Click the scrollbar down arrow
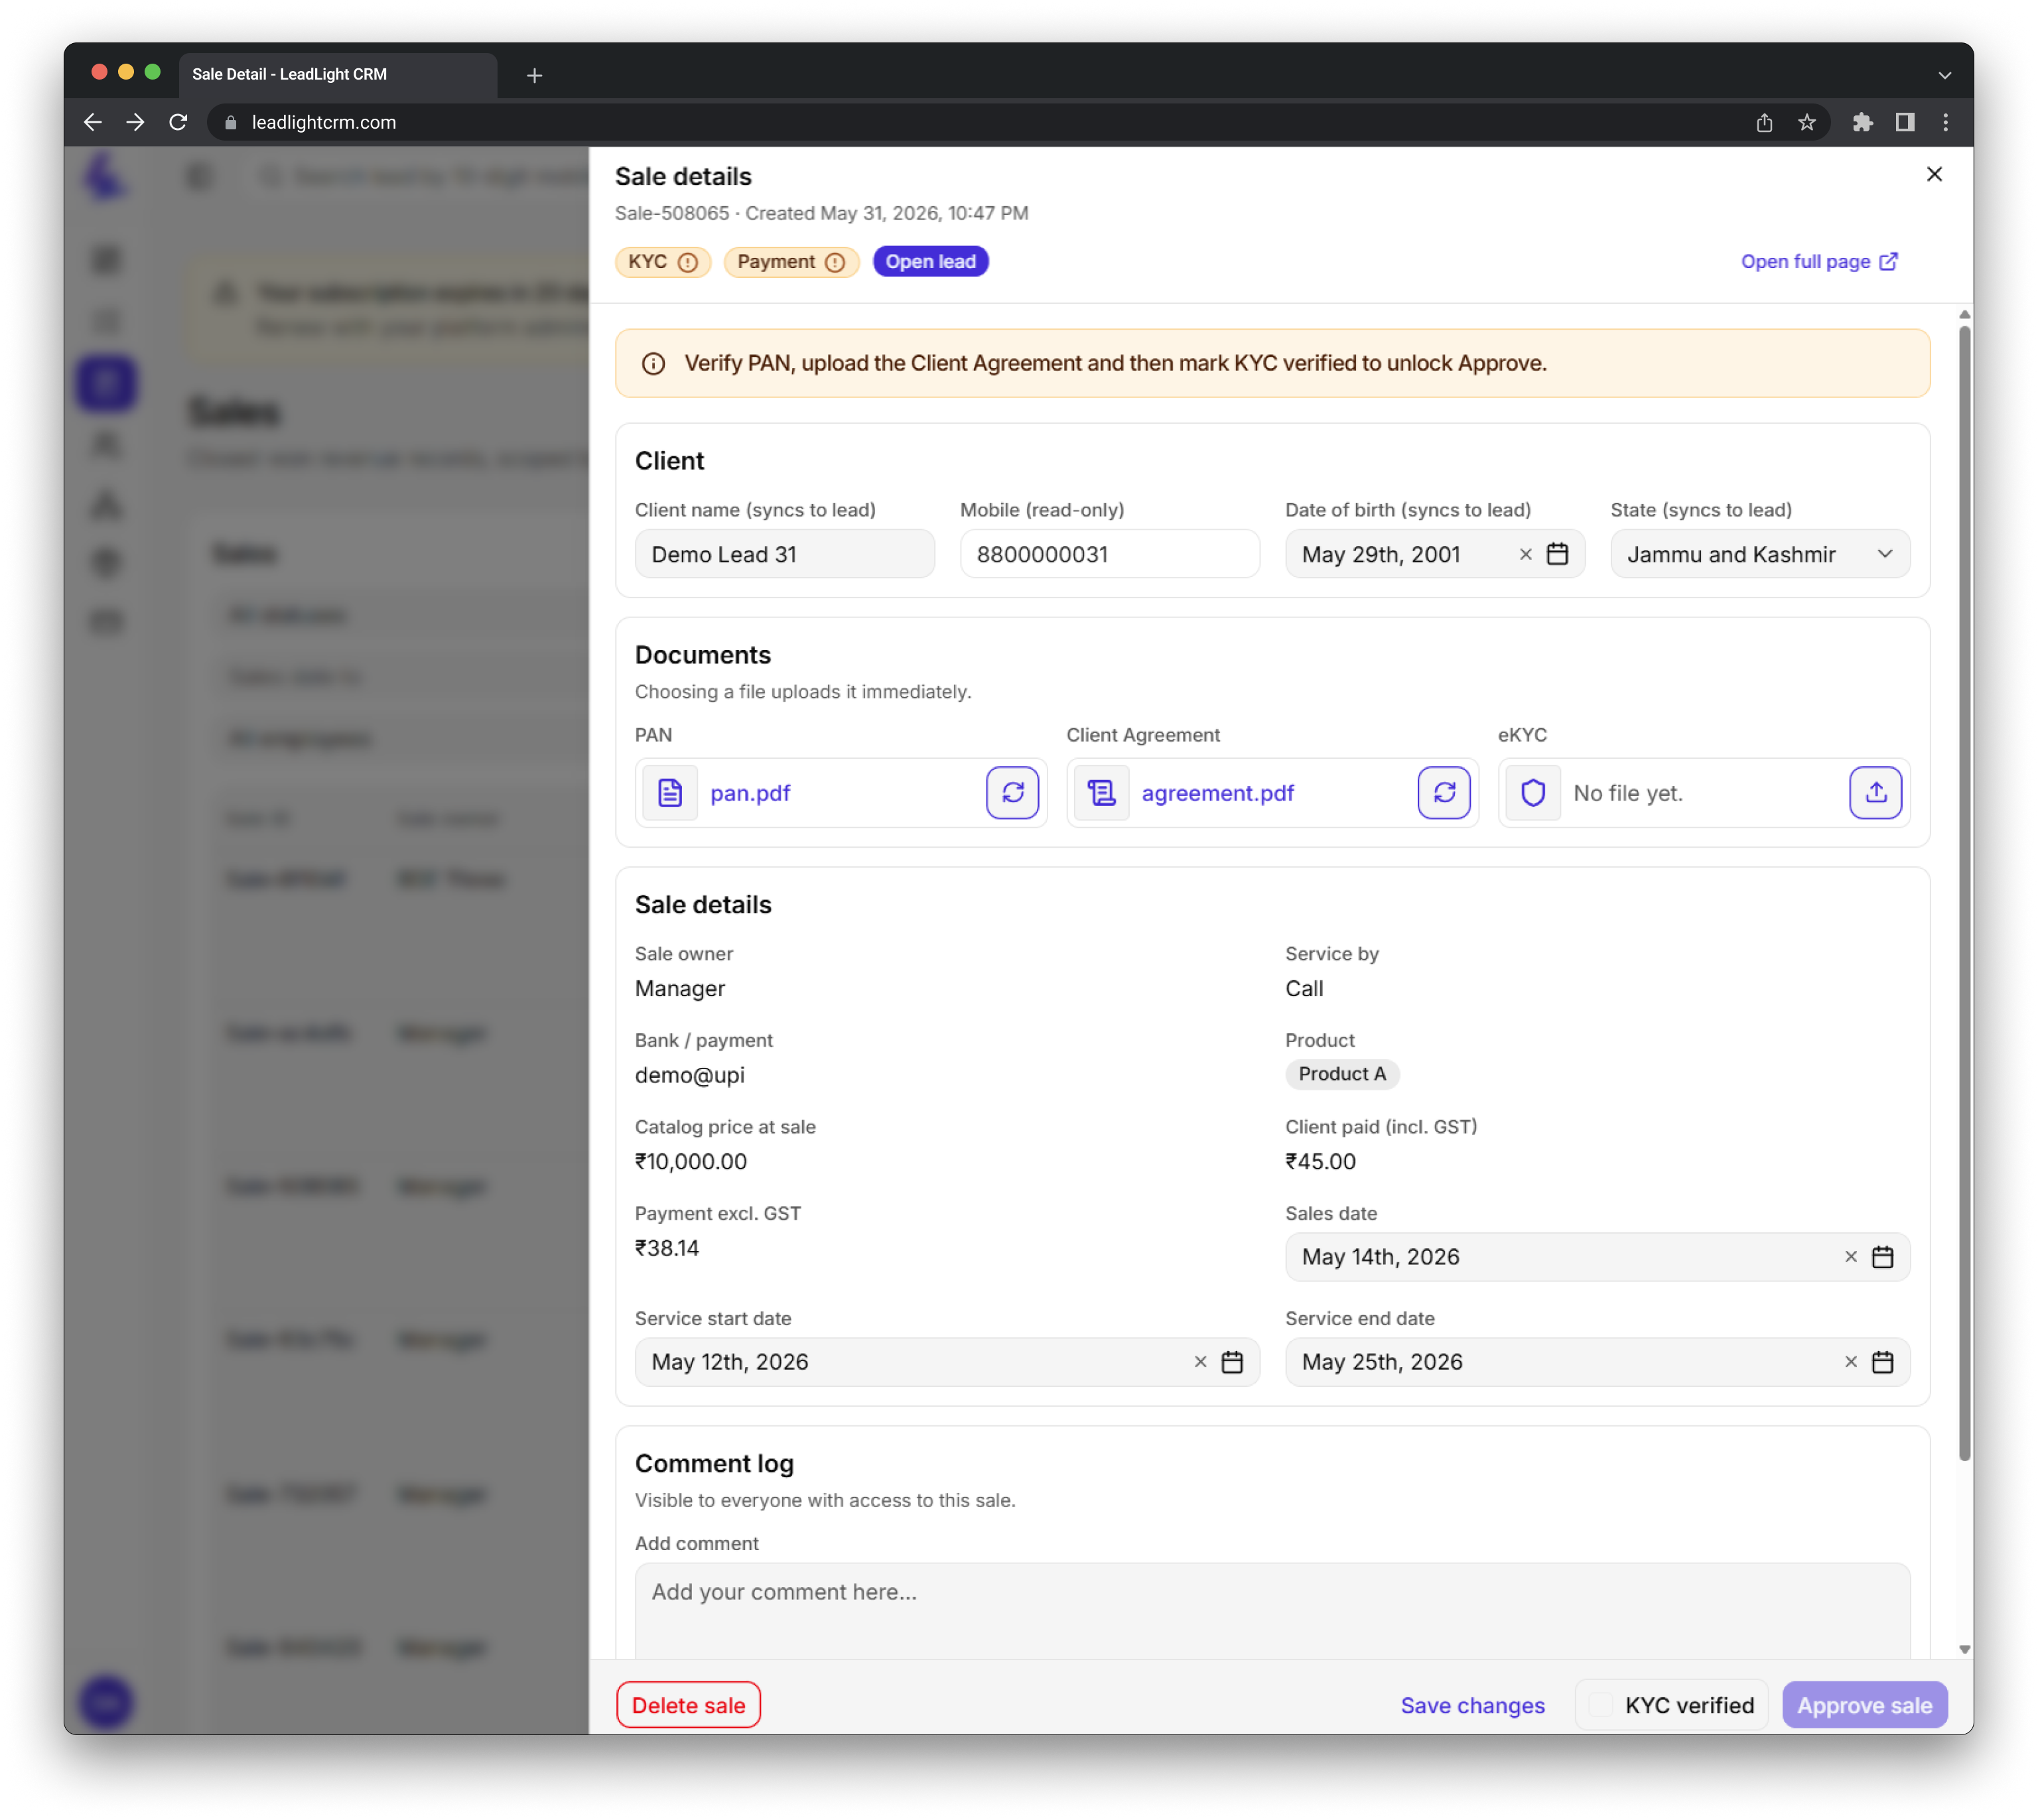 [x=1964, y=1649]
